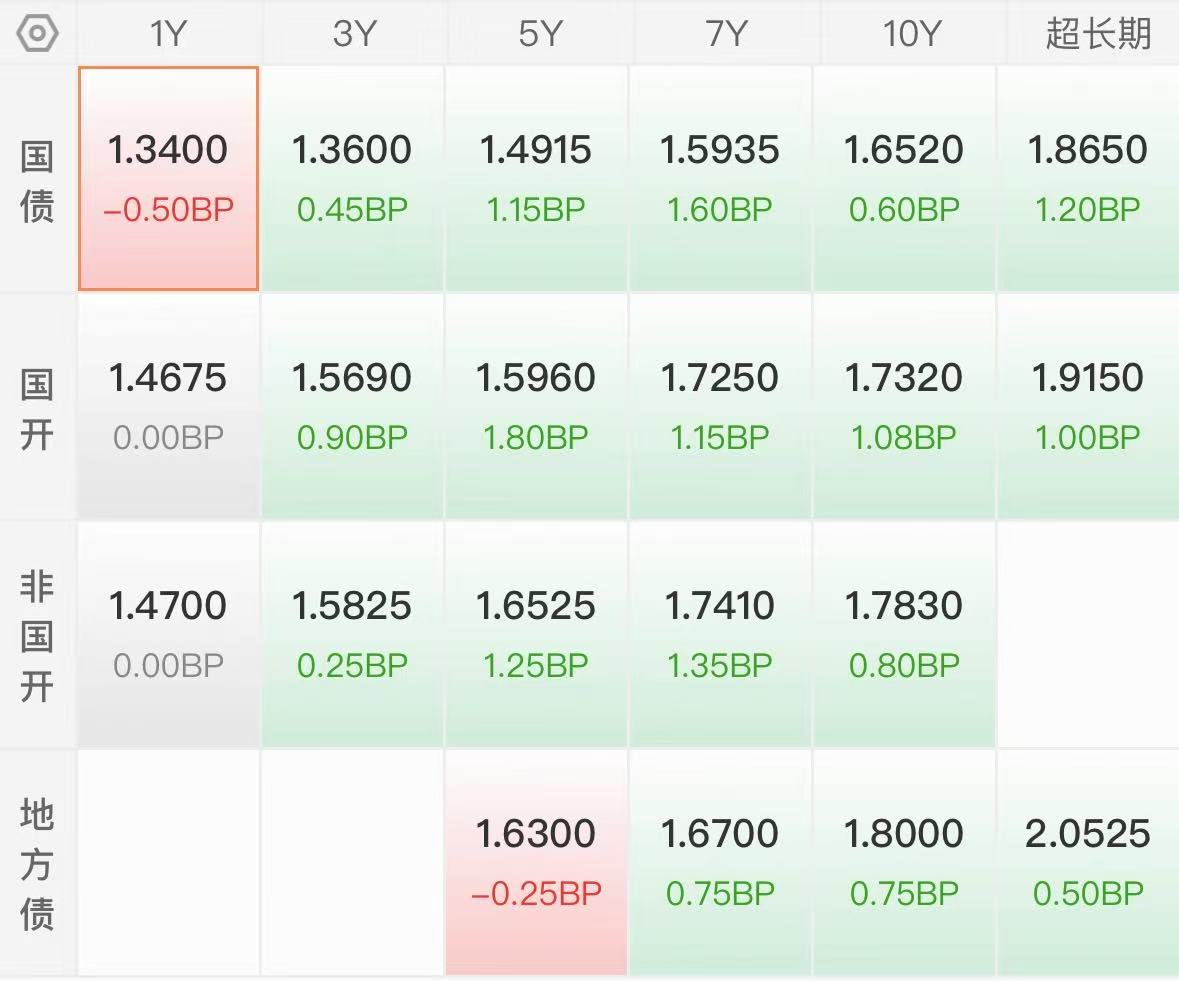The image size is (1179, 981).
Task: Open 地方债 5Y red cell 1.6300
Action: (x=536, y=861)
